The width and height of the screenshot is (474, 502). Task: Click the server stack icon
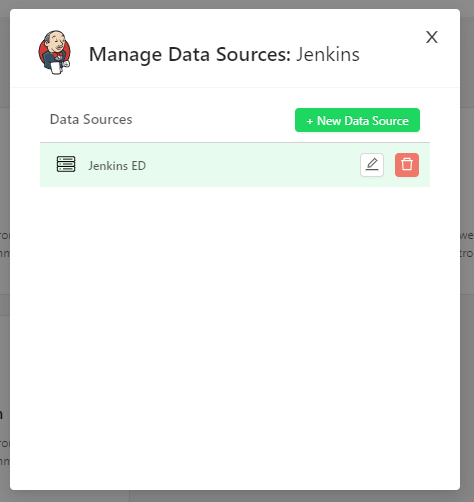(x=66, y=164)
